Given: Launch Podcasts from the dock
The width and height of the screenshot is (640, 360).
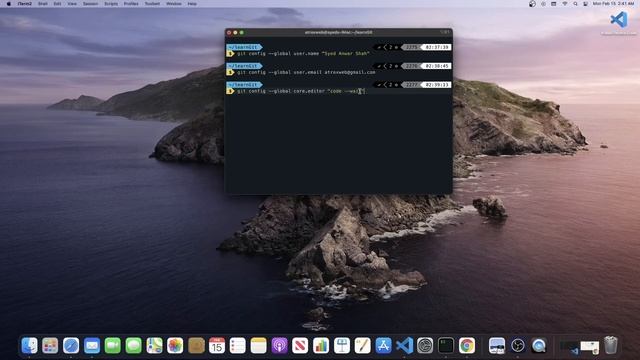Looking at the screenshot, I should point(279,346).
